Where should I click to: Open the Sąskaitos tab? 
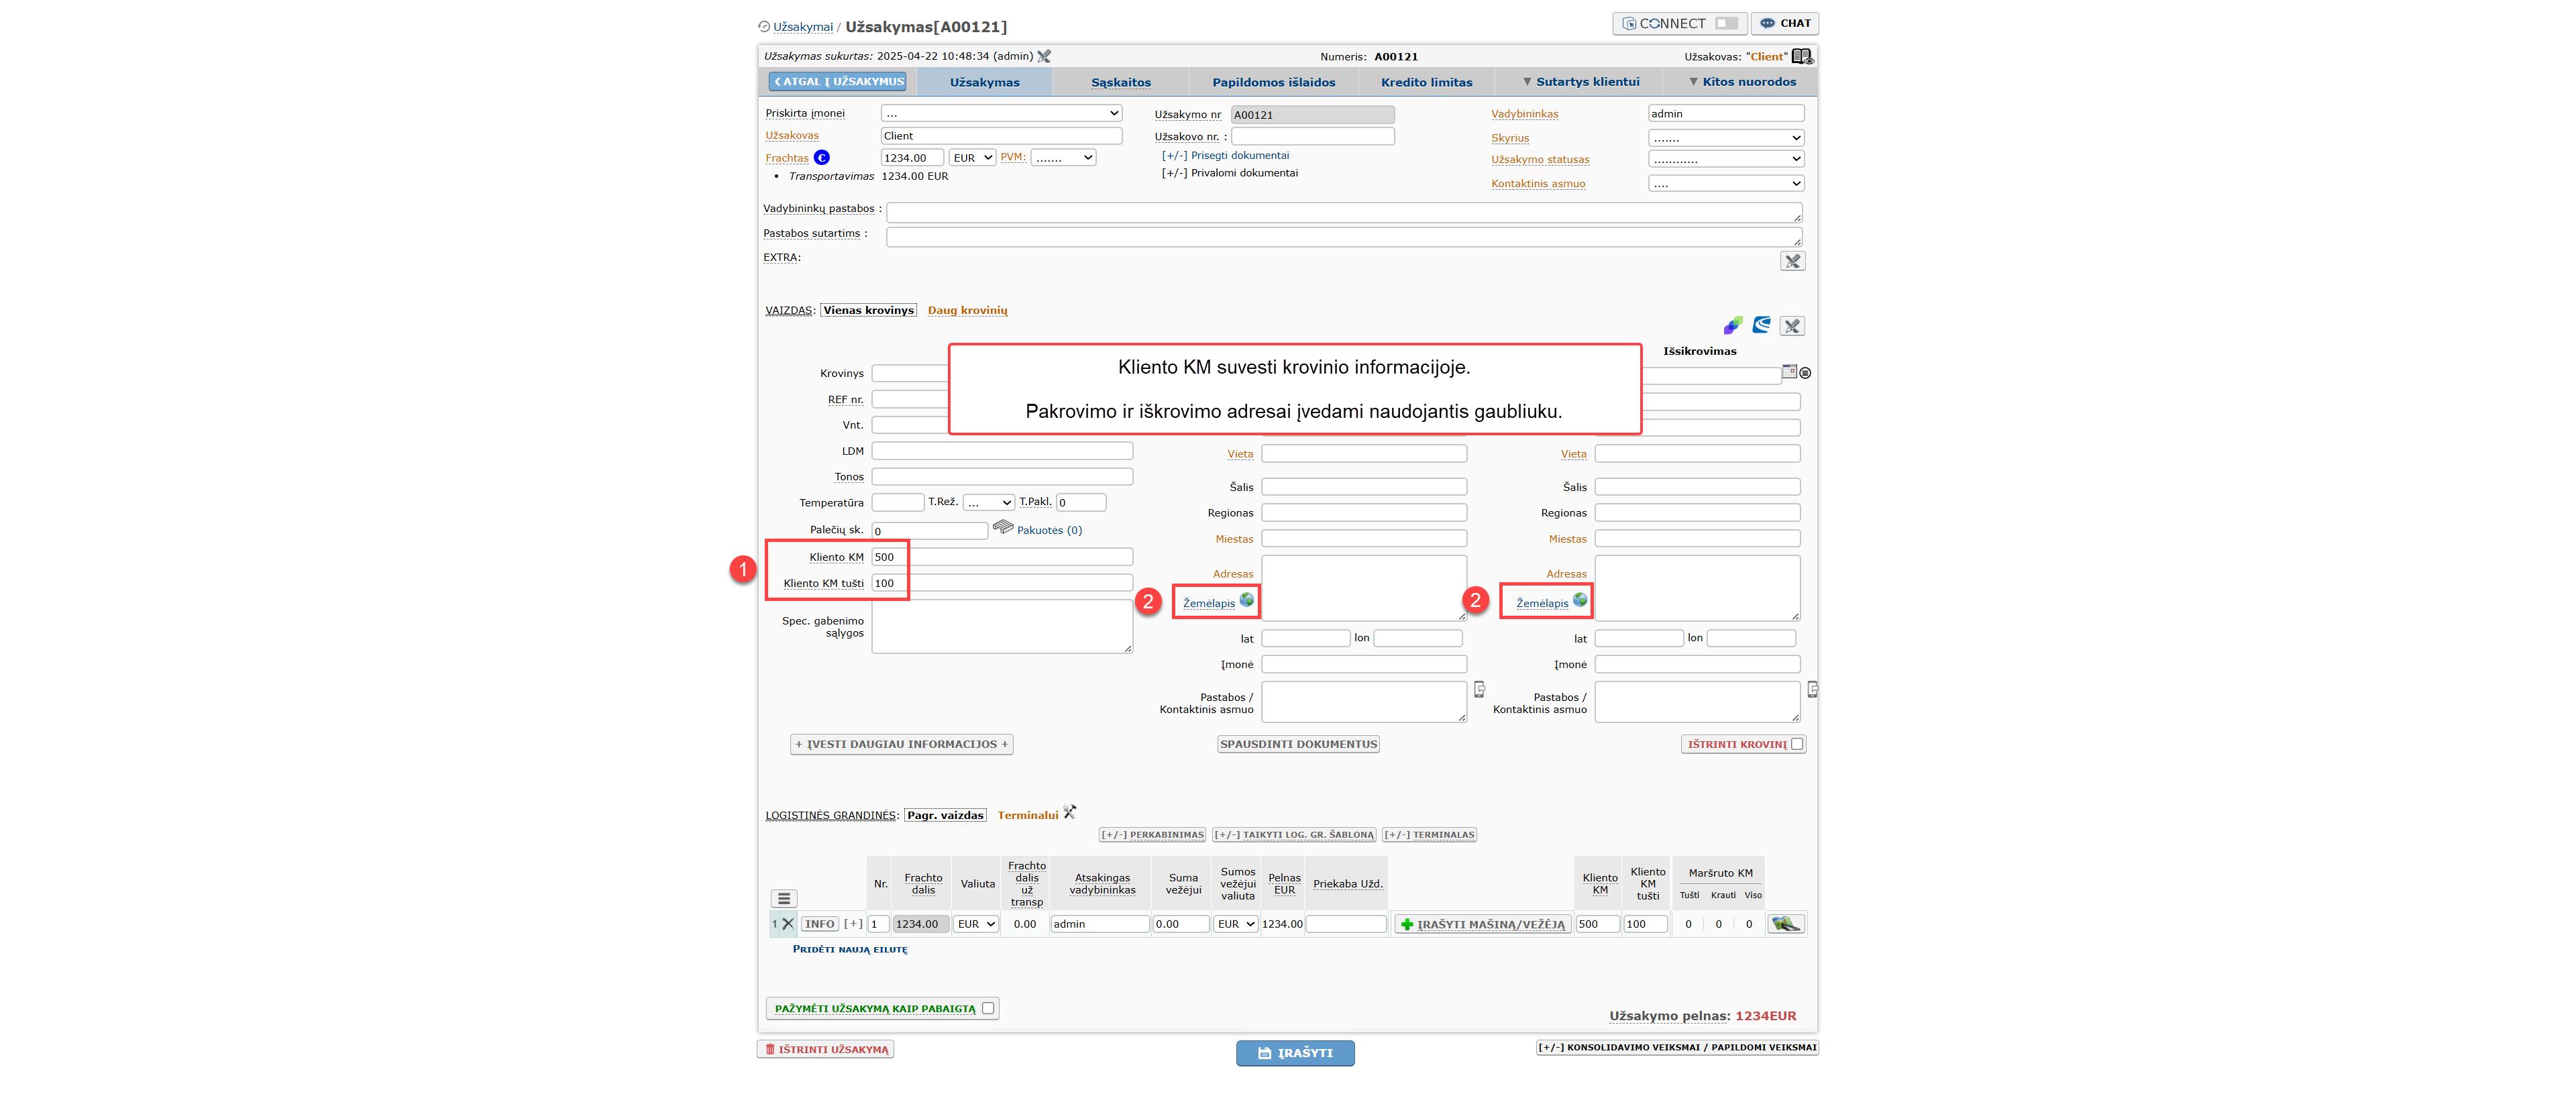click(1120, 83)
